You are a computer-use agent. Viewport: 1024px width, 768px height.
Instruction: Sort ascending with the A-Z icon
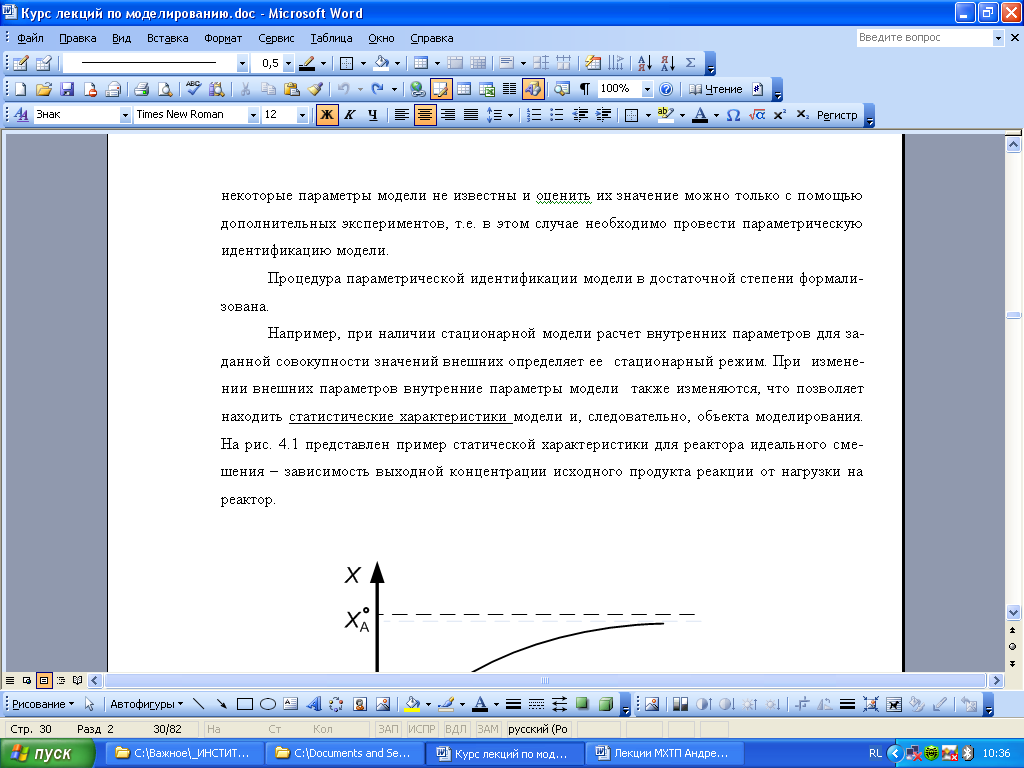point(645,63)
